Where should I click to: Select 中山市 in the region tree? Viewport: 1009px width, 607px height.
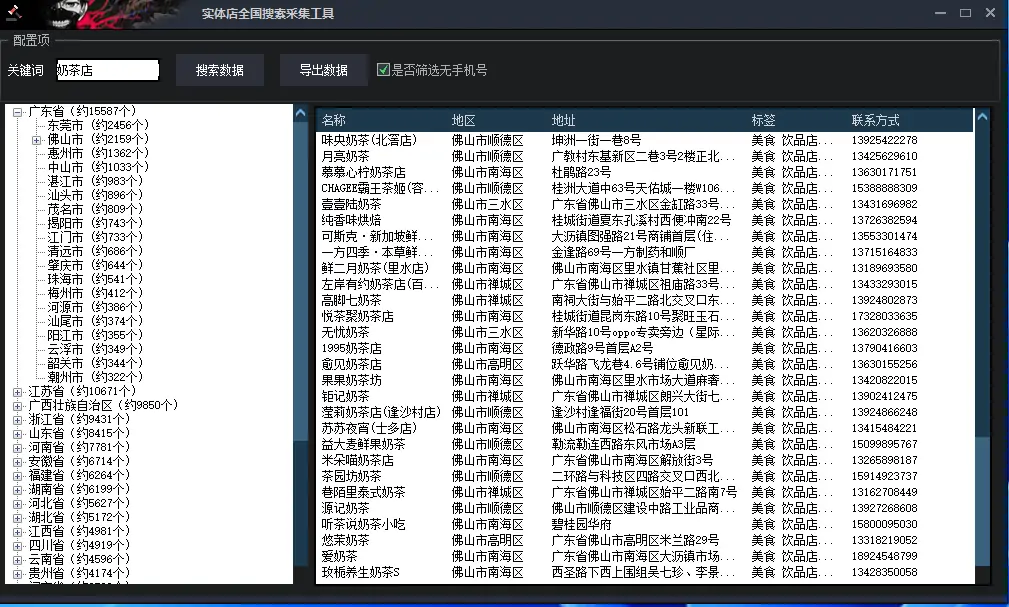coord(98,167)
